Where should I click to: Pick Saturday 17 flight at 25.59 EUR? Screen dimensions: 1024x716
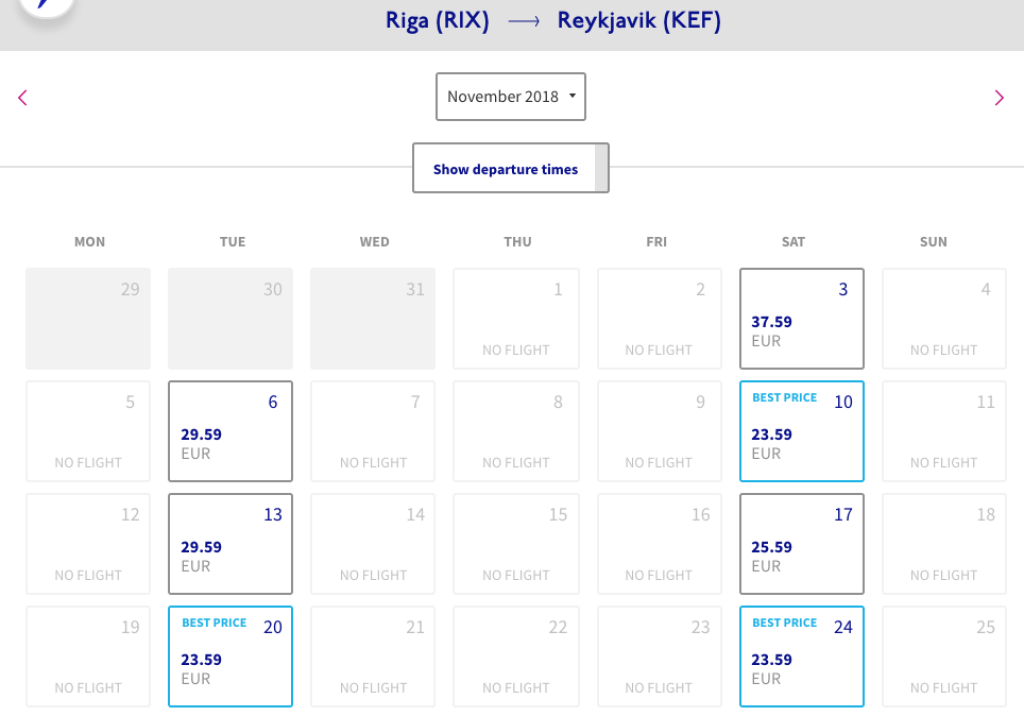pos(801,544)
